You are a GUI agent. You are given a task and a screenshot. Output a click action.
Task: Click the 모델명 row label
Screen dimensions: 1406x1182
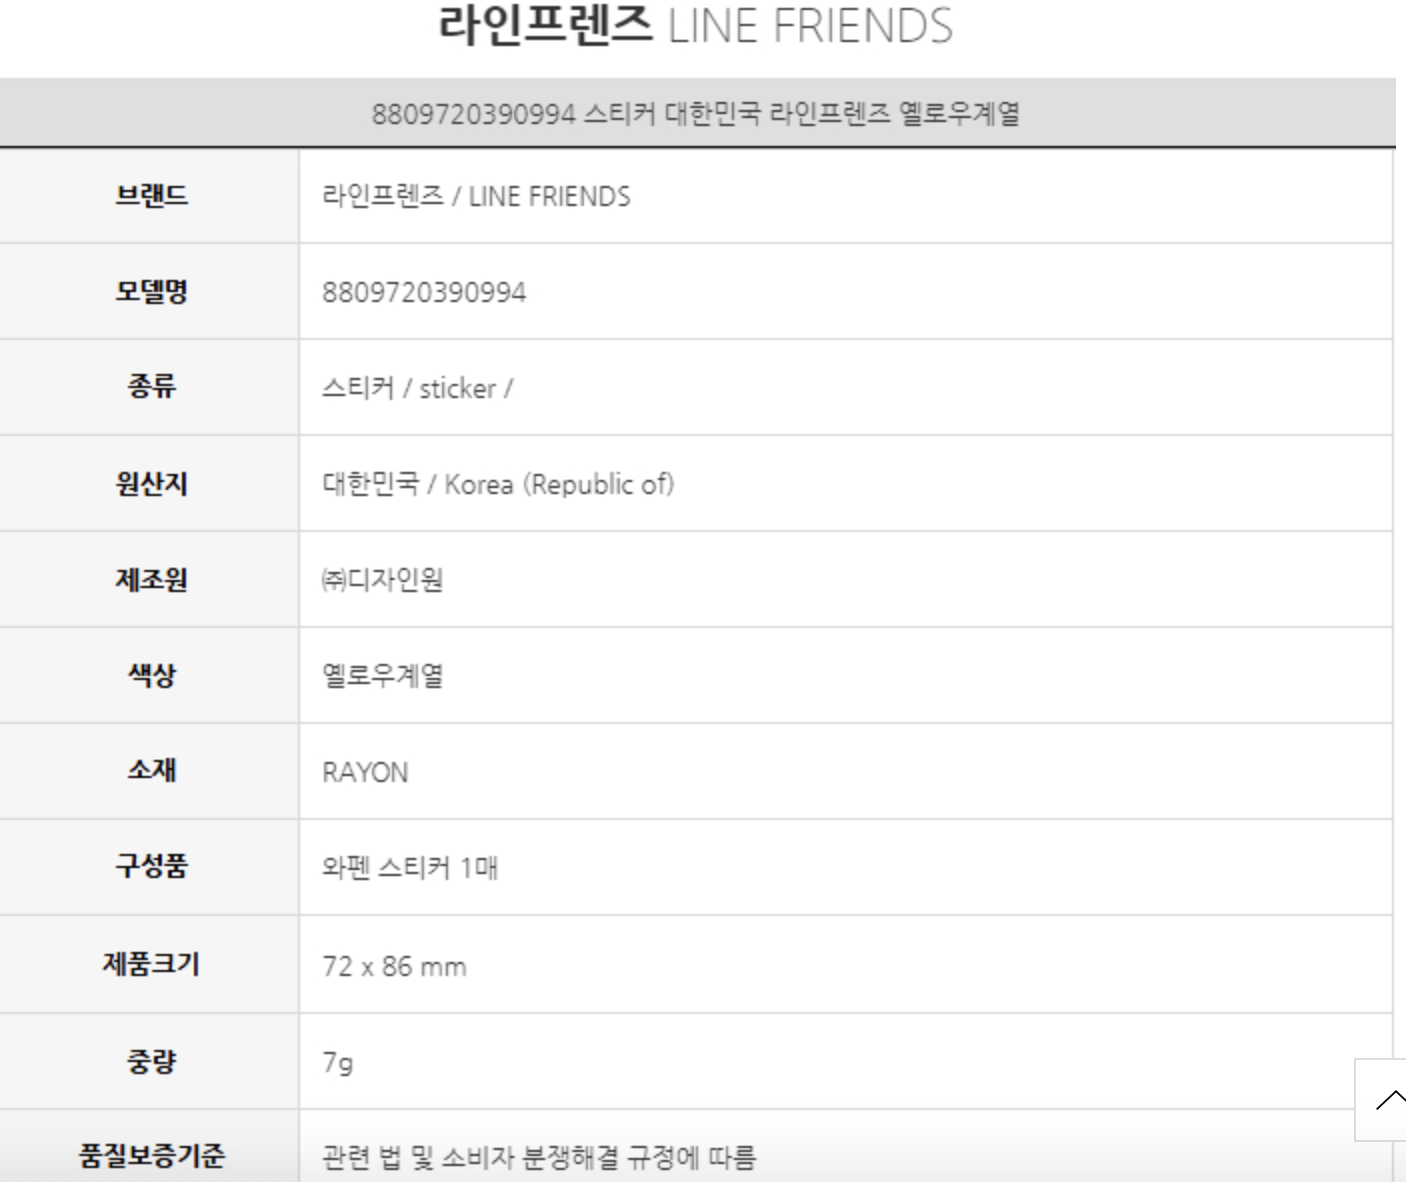point(151,292)
